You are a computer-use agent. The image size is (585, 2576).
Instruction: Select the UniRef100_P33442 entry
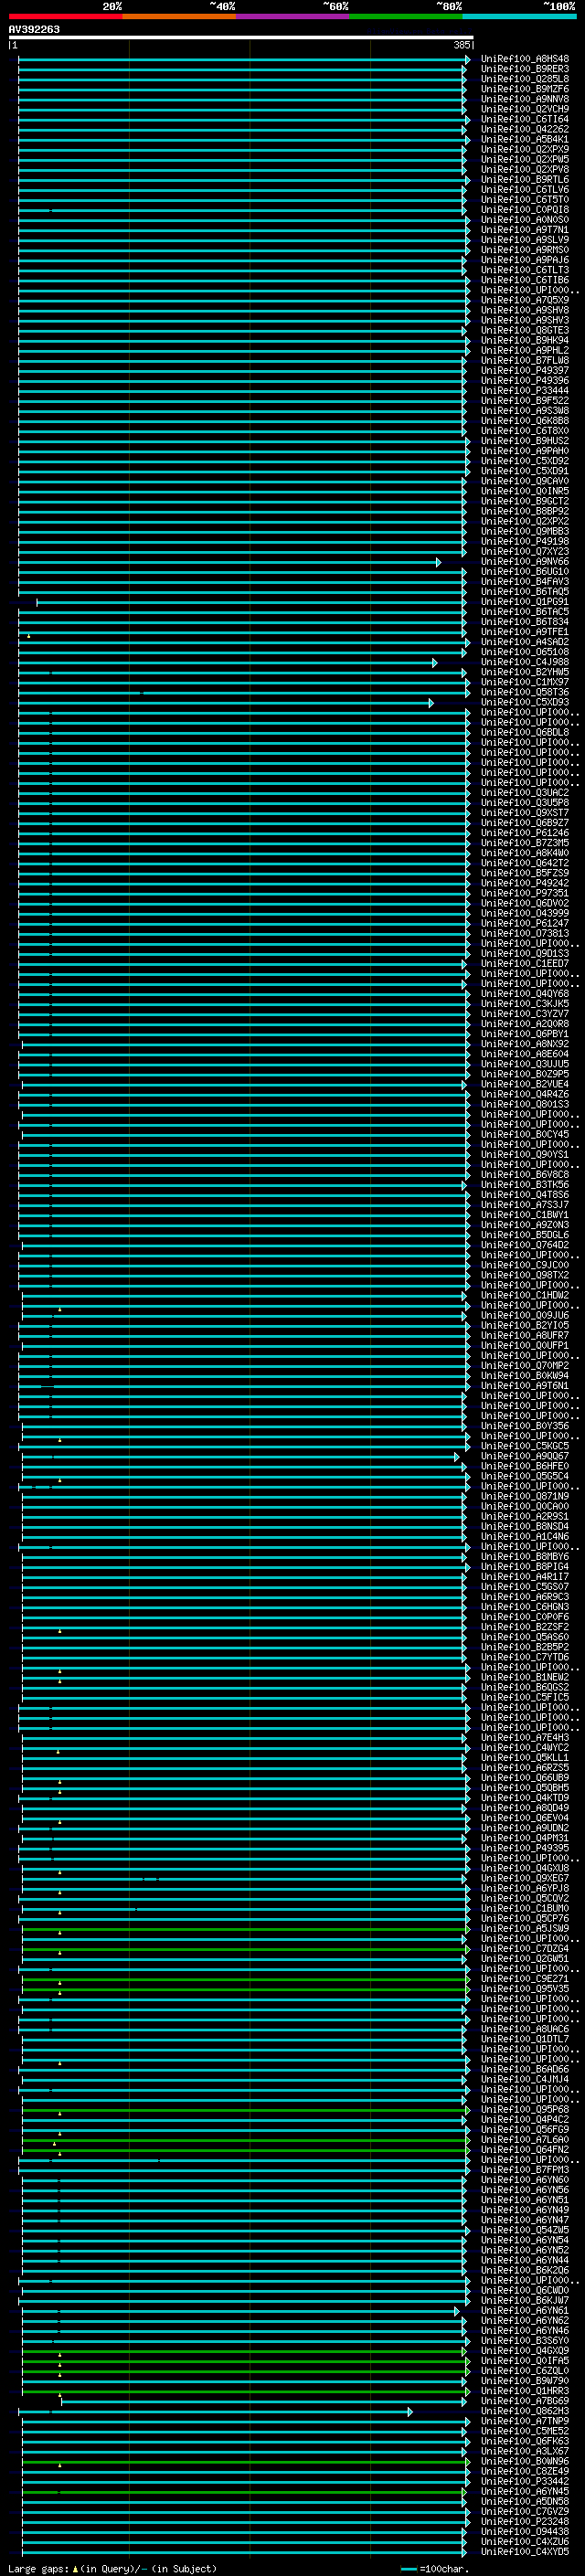coord(524,2482)
